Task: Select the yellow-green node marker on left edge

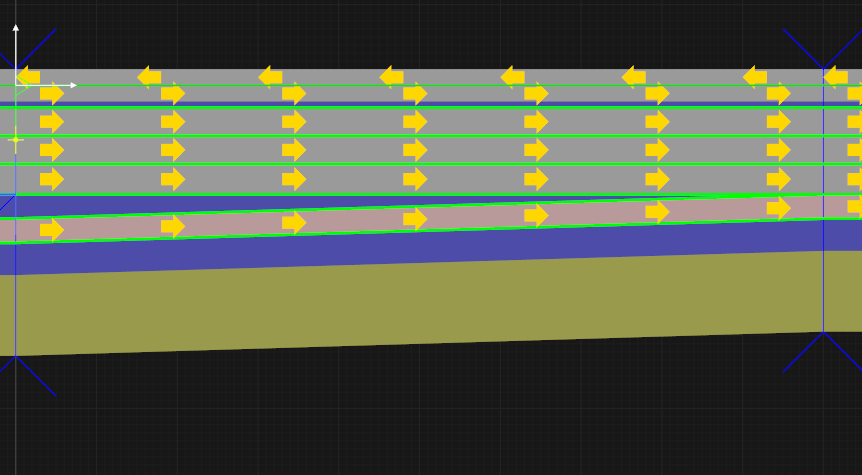Action: (15, 140)
